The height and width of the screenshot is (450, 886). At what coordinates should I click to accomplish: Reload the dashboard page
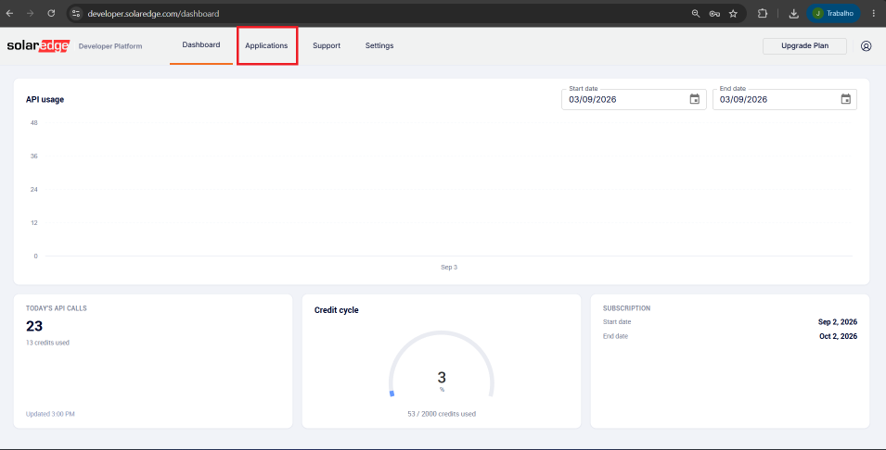[51, 14]
